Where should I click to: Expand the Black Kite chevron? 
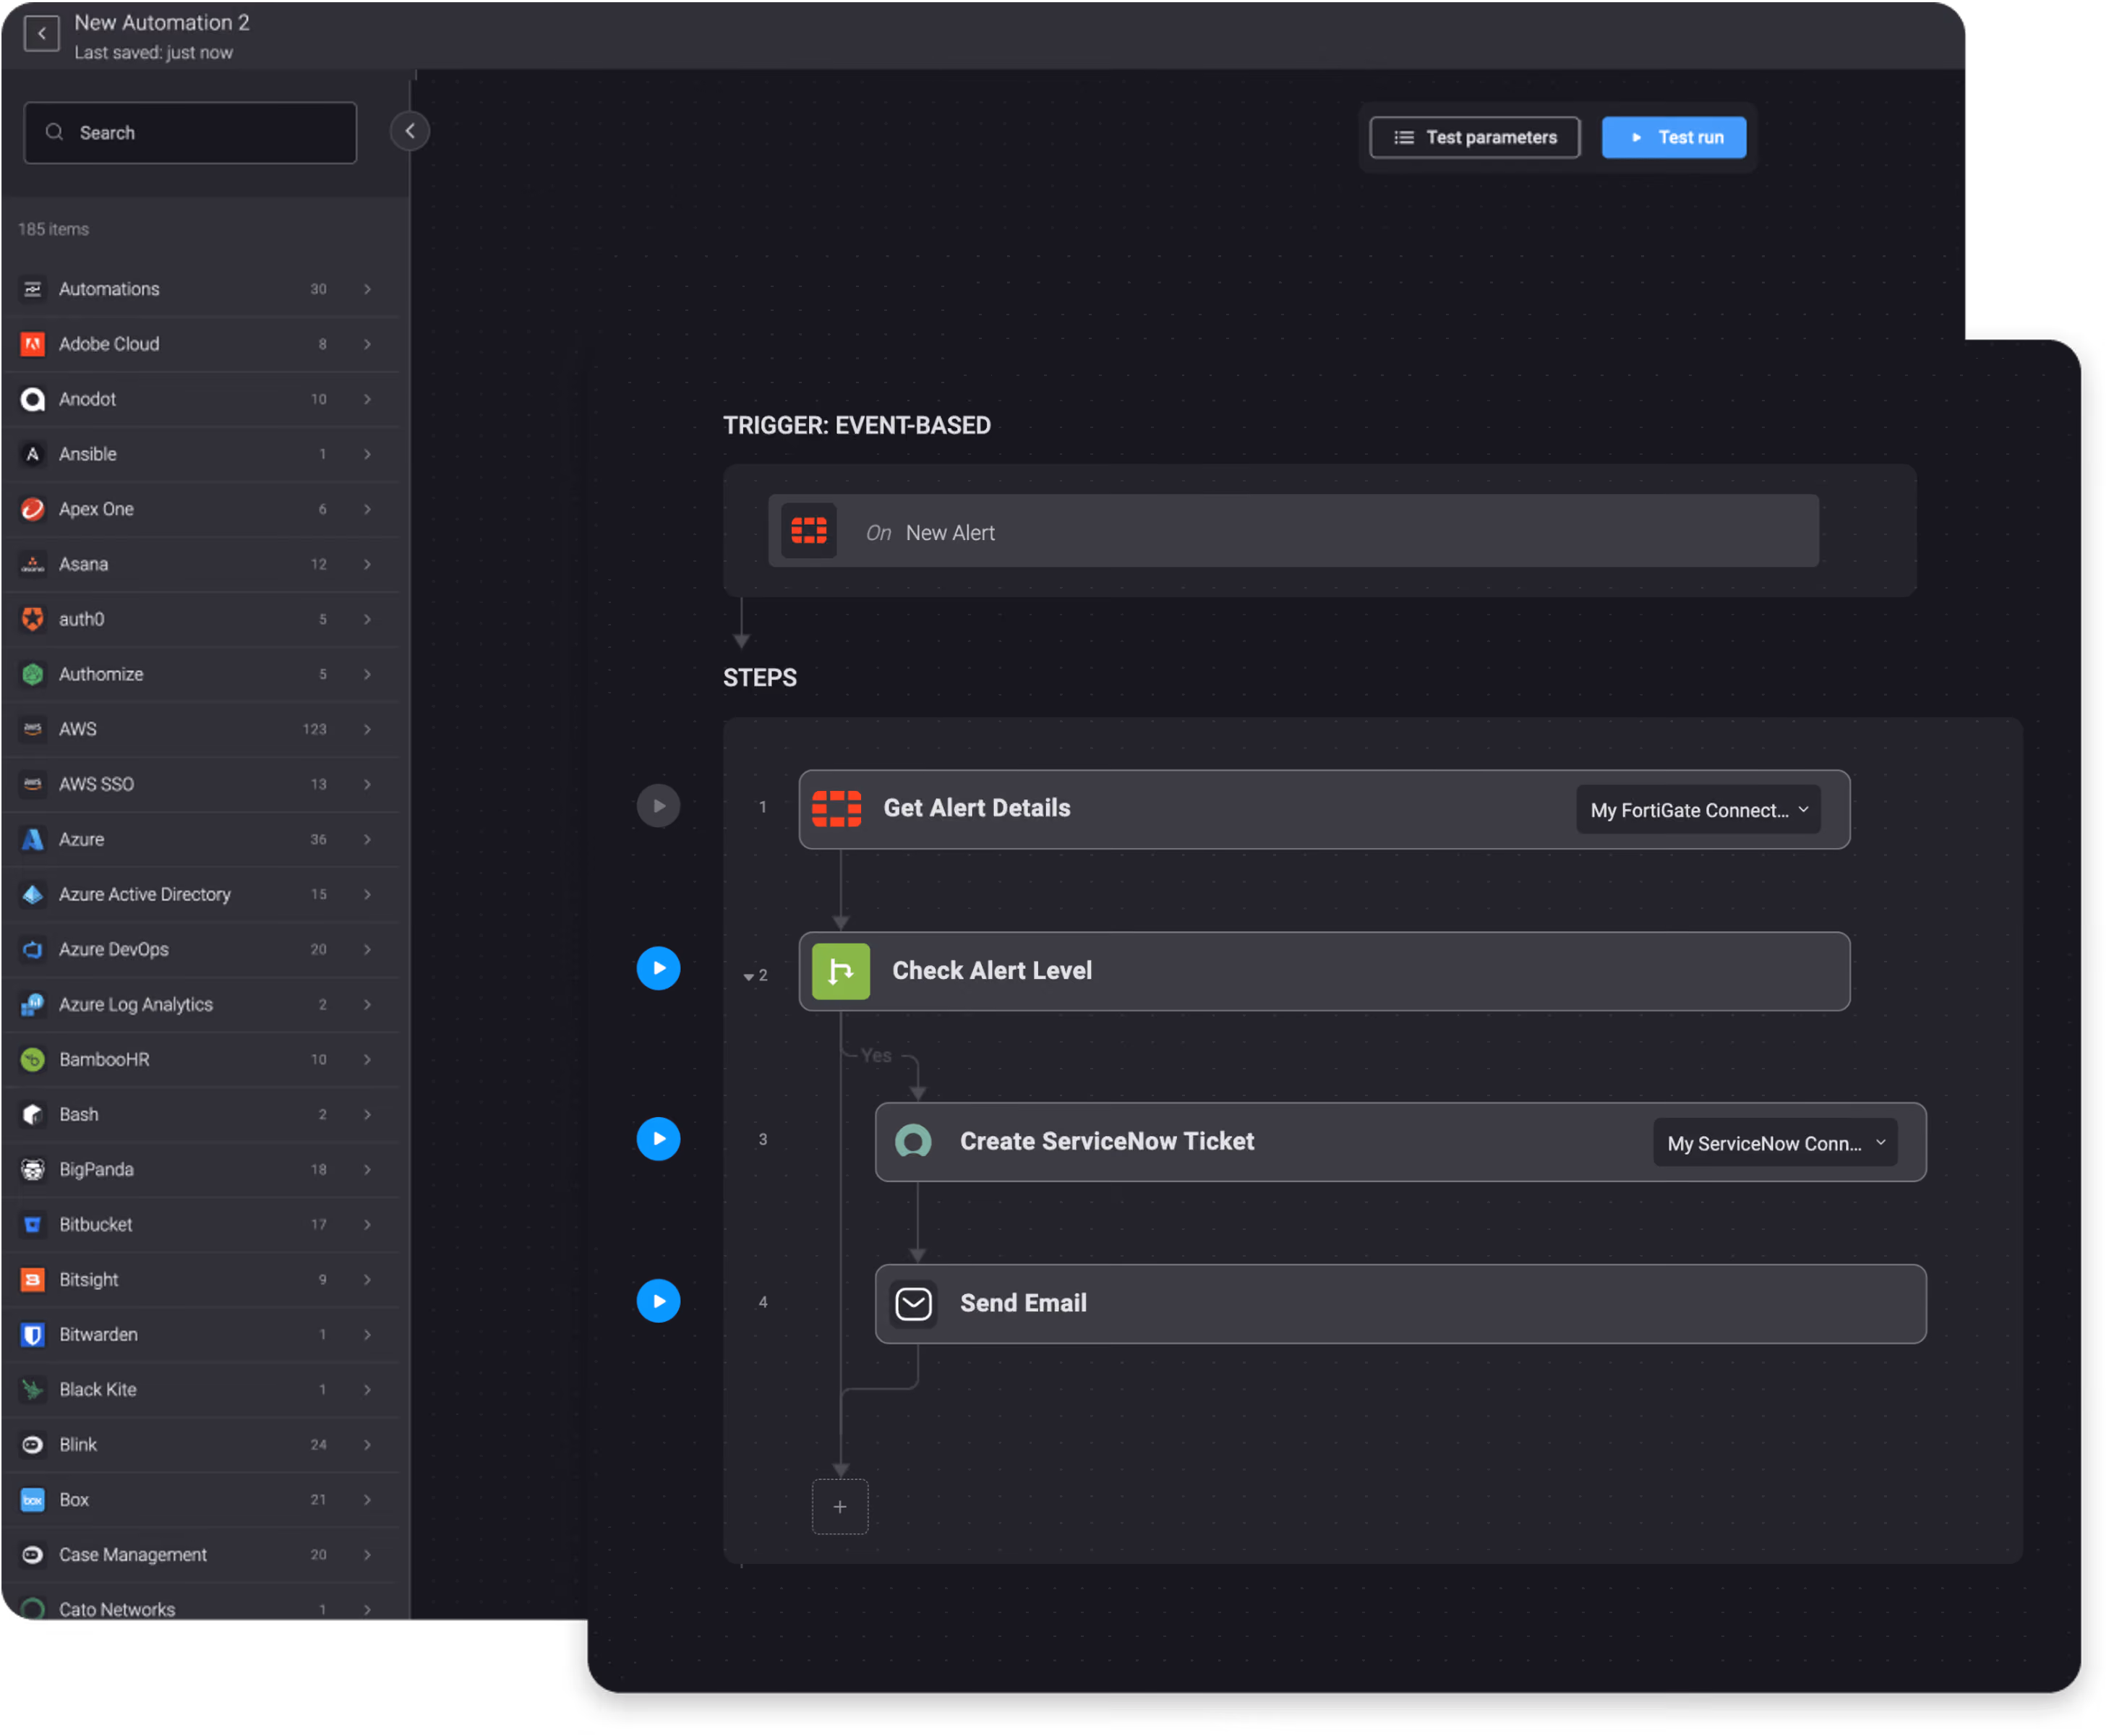[x=368, y=1389]
